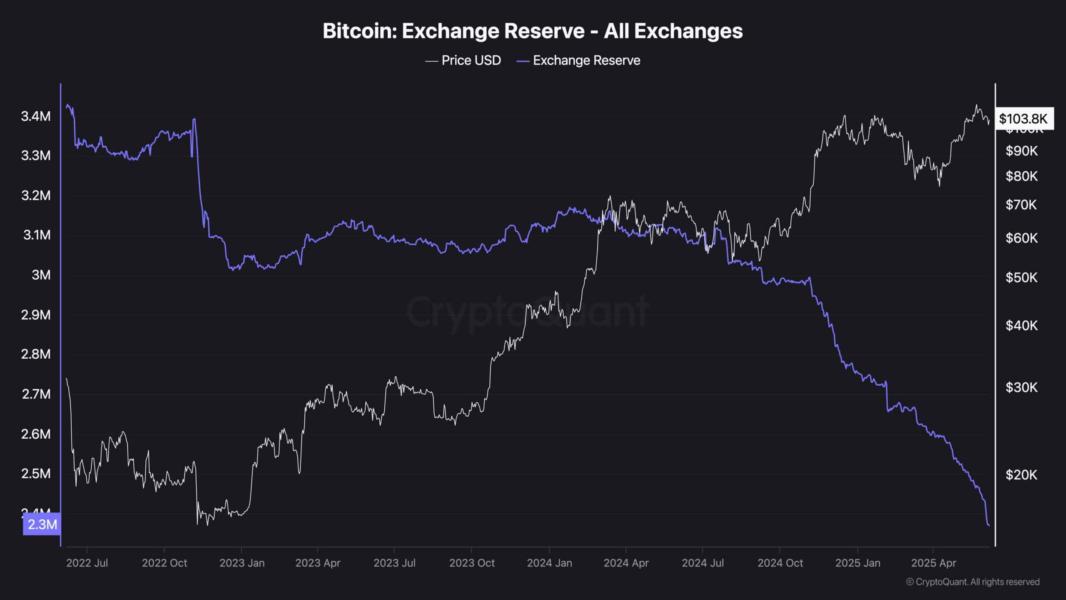The width and height of the screenshot is (1066, 600).
Task: Click the 3M left axis label
Action: pos(41,275)
